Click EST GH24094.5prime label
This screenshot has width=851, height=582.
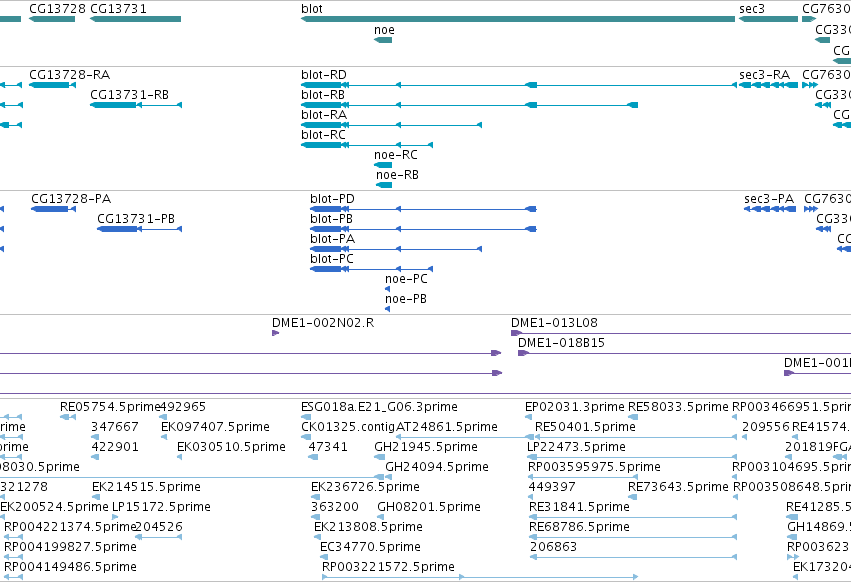(x=436, y=467)
